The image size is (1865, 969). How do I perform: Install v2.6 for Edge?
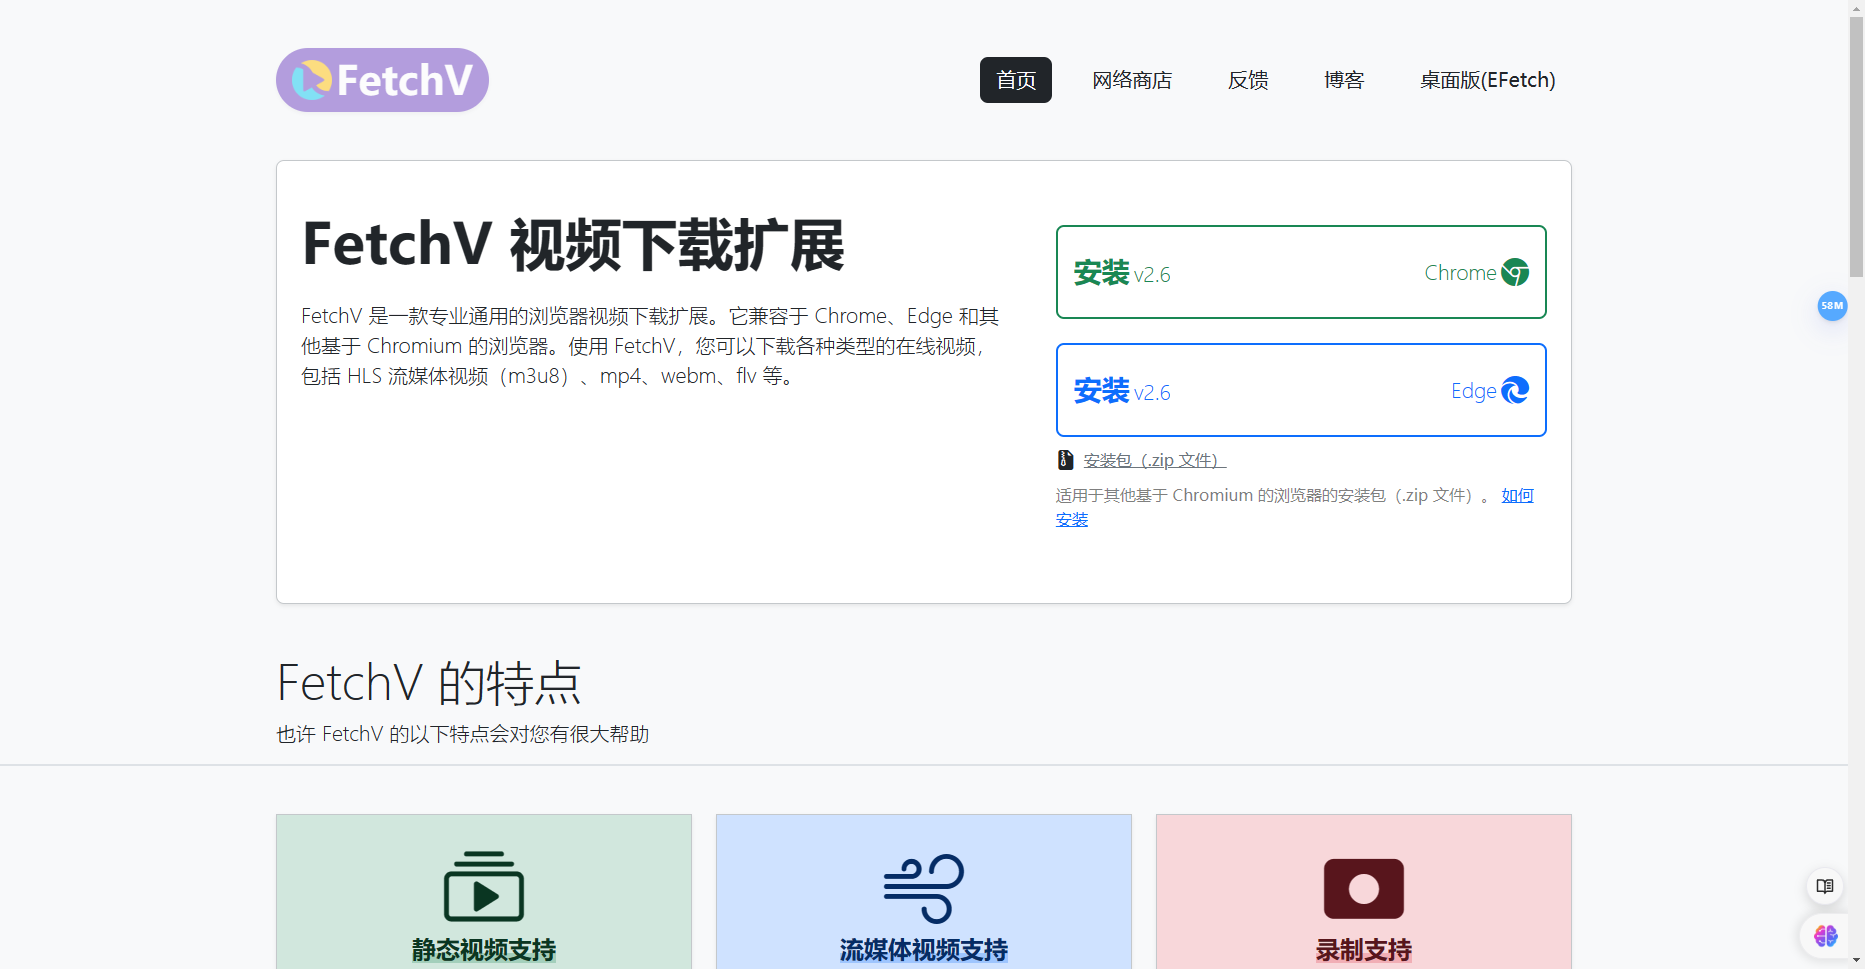coord(1301,390)
